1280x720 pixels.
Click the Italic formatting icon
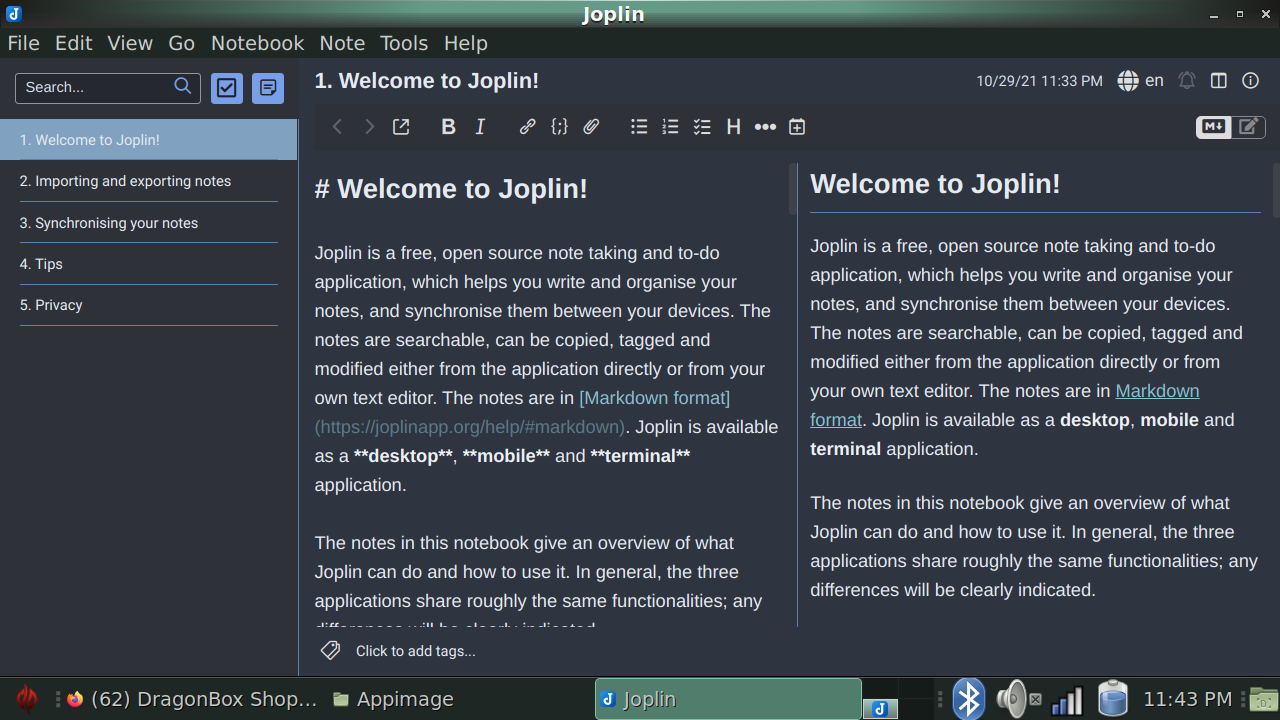pos(480,127)
